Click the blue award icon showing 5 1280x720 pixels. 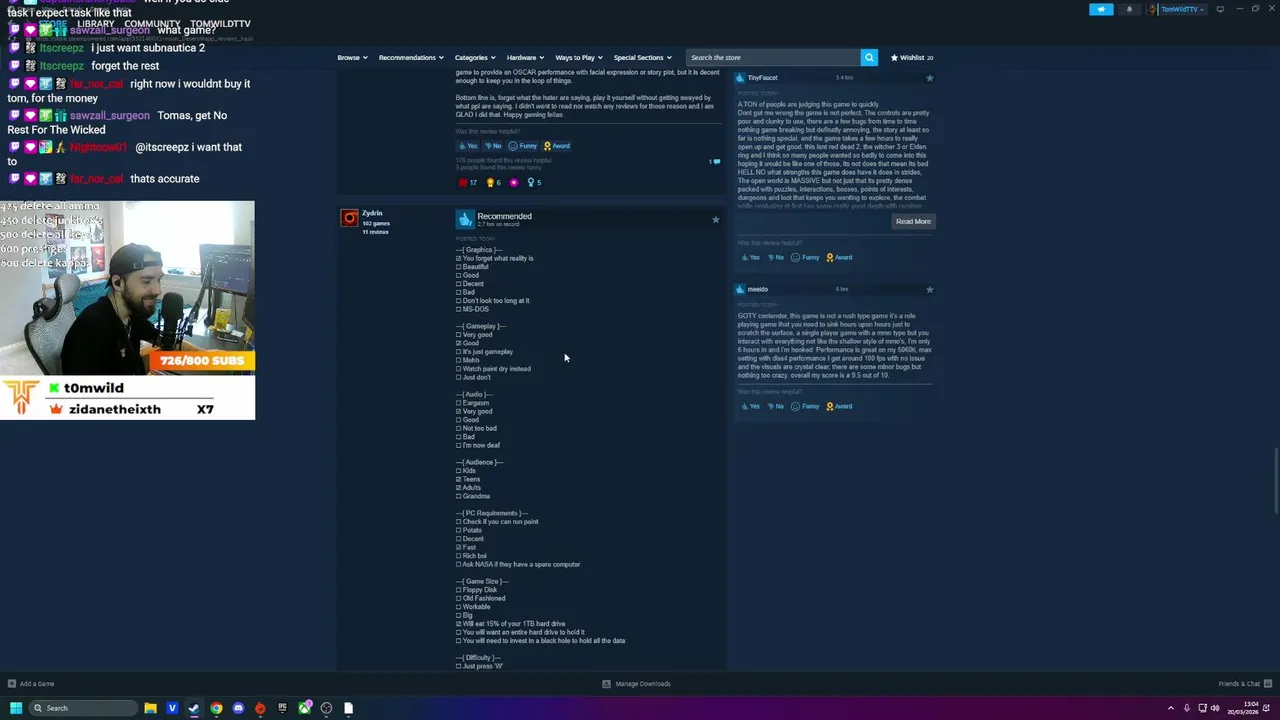click(x=534, y=183)
